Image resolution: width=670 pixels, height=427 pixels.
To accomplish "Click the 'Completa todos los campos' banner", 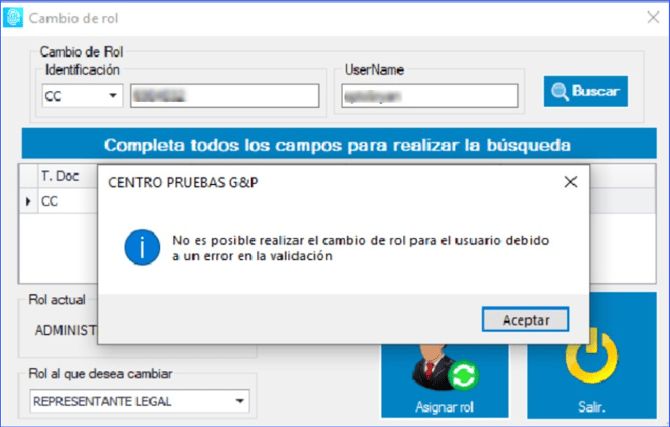I will [339, 143].
